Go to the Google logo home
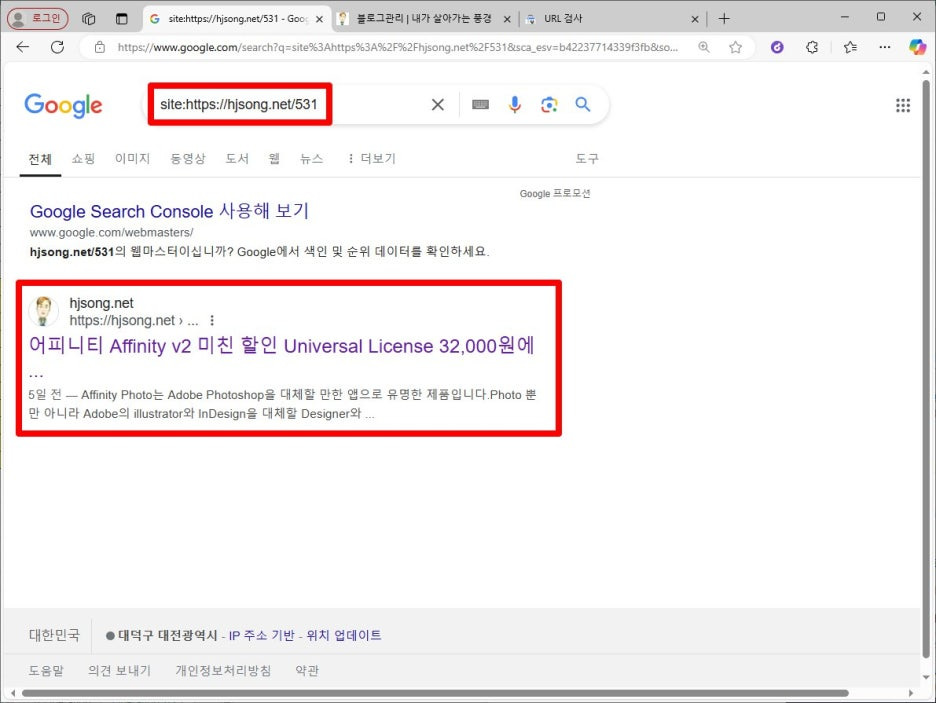Screen dimensions: 936x703 pyautogui.click(x=63, y=106)
